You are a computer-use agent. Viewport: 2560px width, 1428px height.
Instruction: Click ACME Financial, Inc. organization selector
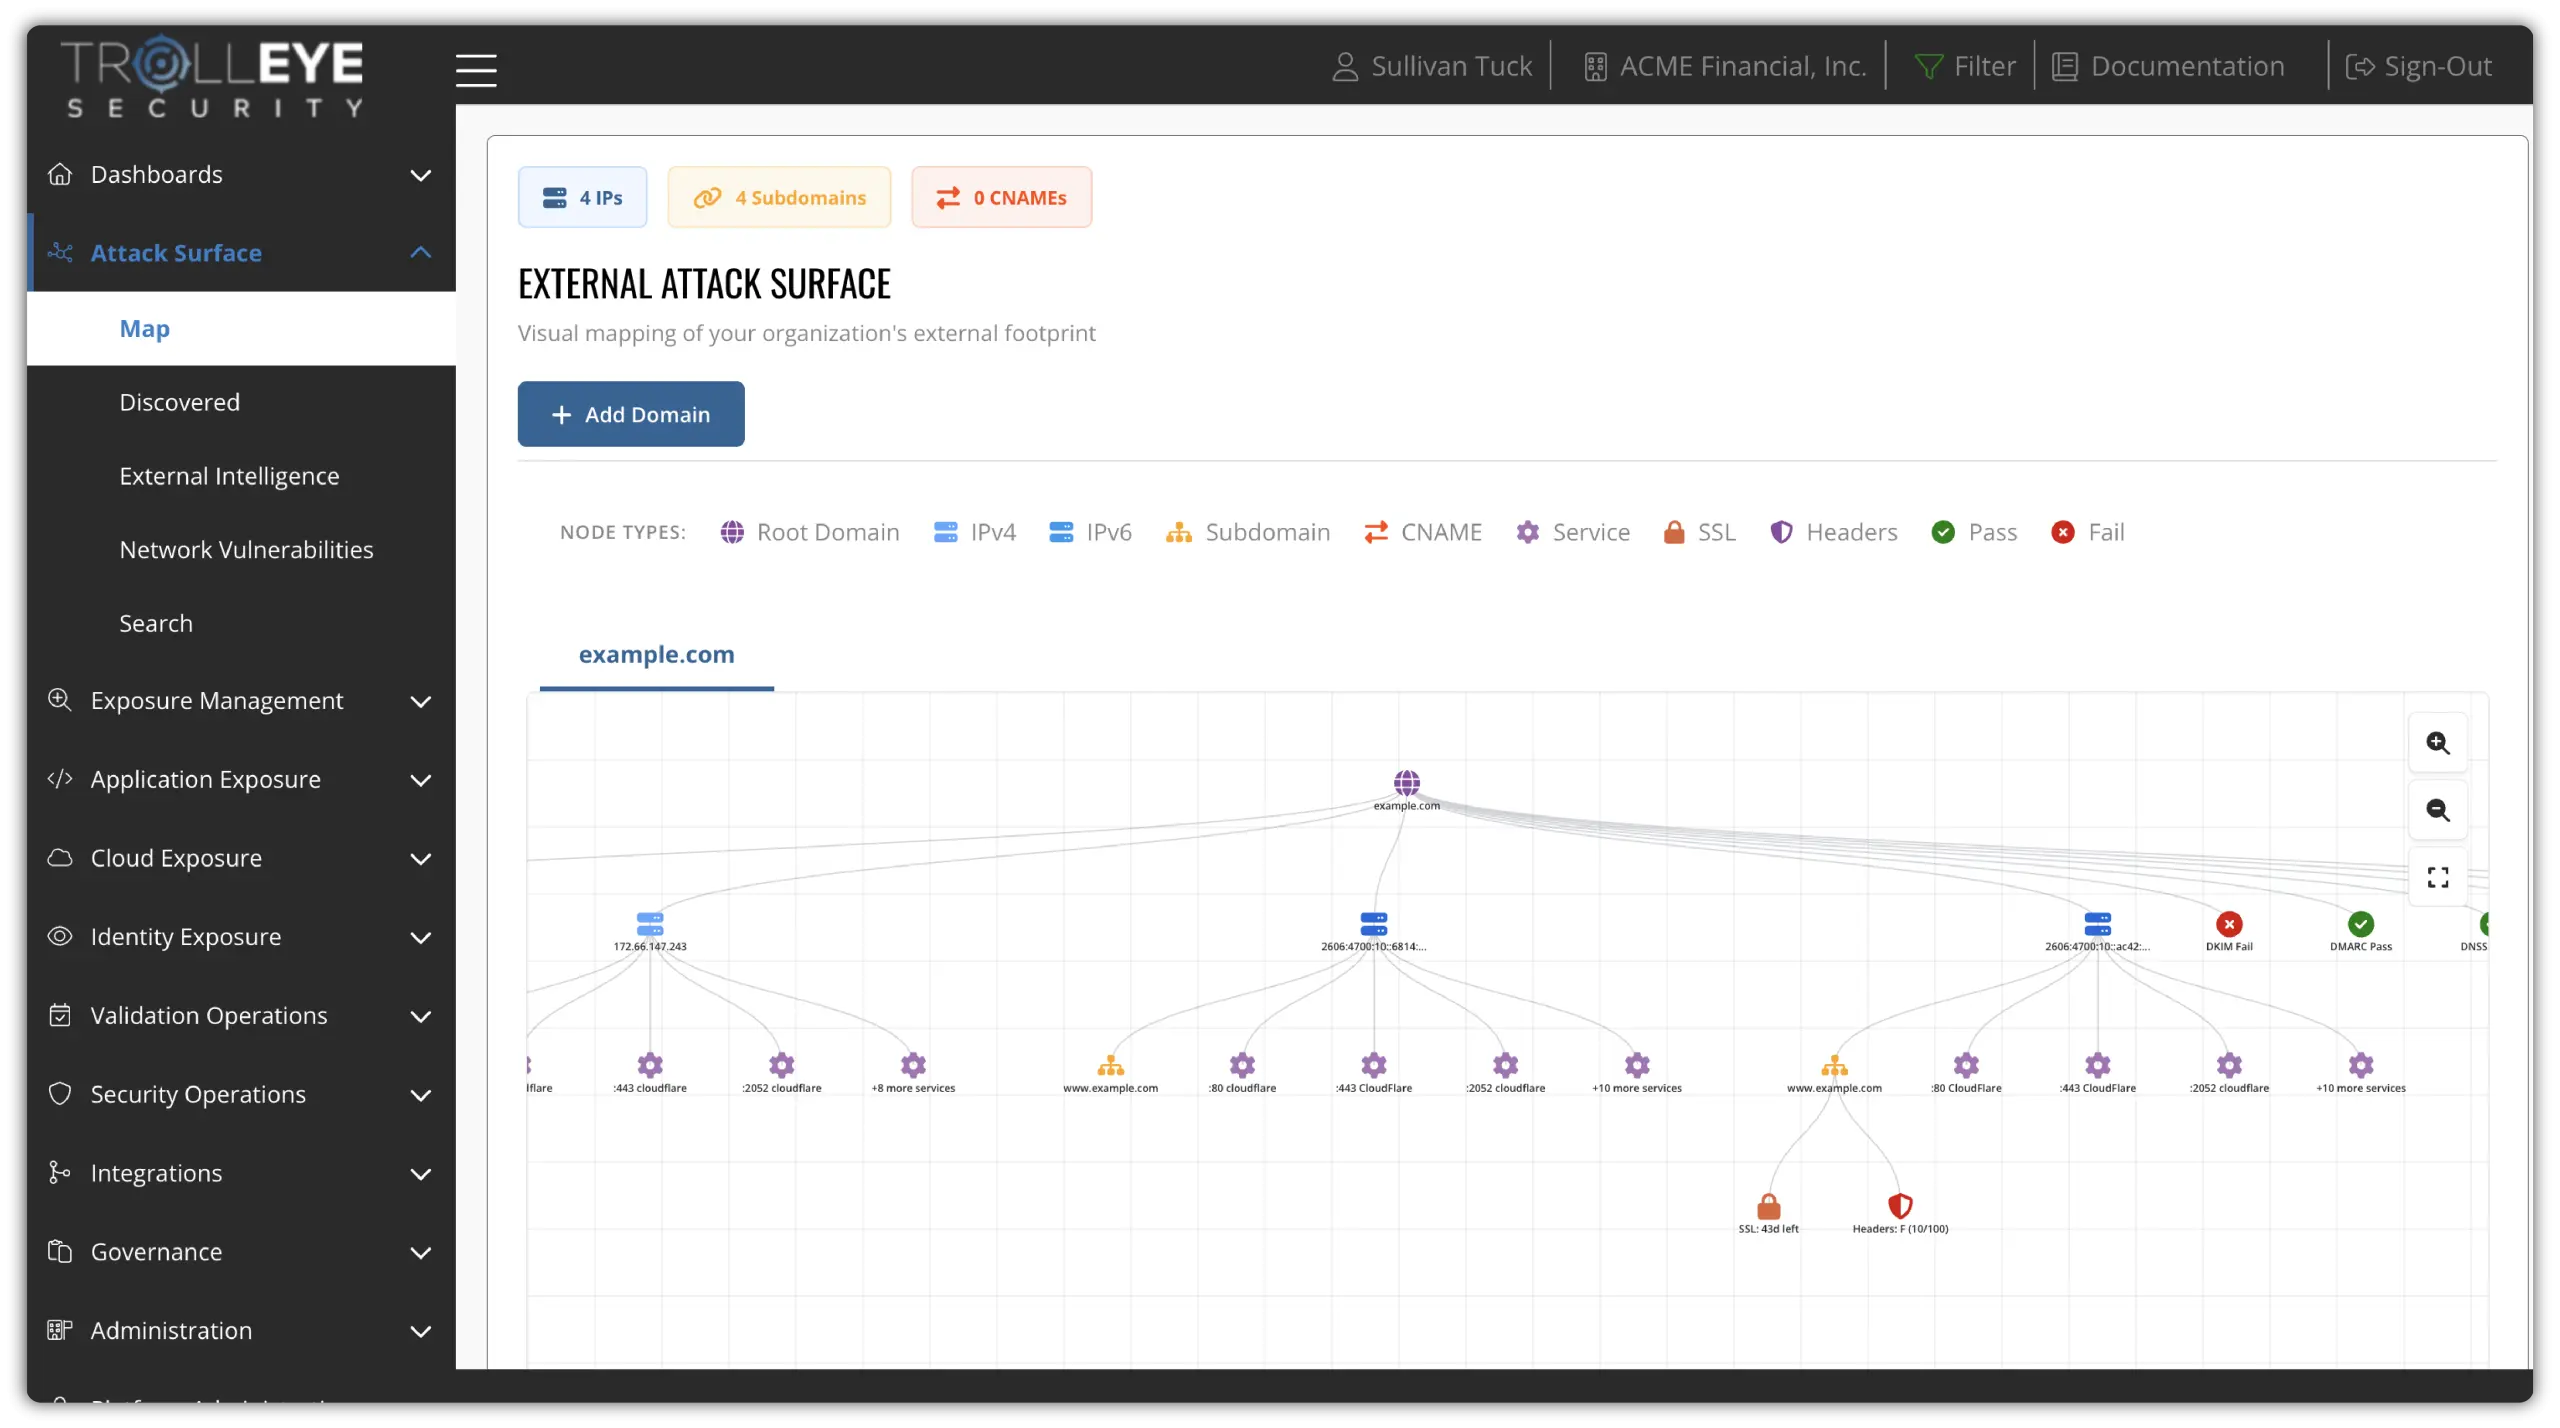coord(1725,66)
